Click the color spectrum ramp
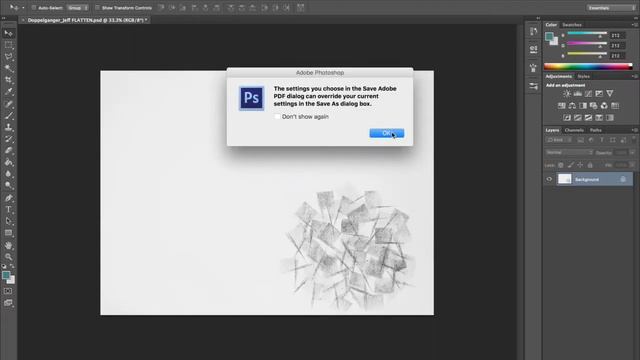The width and height of the screenshot is (640, 360). point(588,67)
